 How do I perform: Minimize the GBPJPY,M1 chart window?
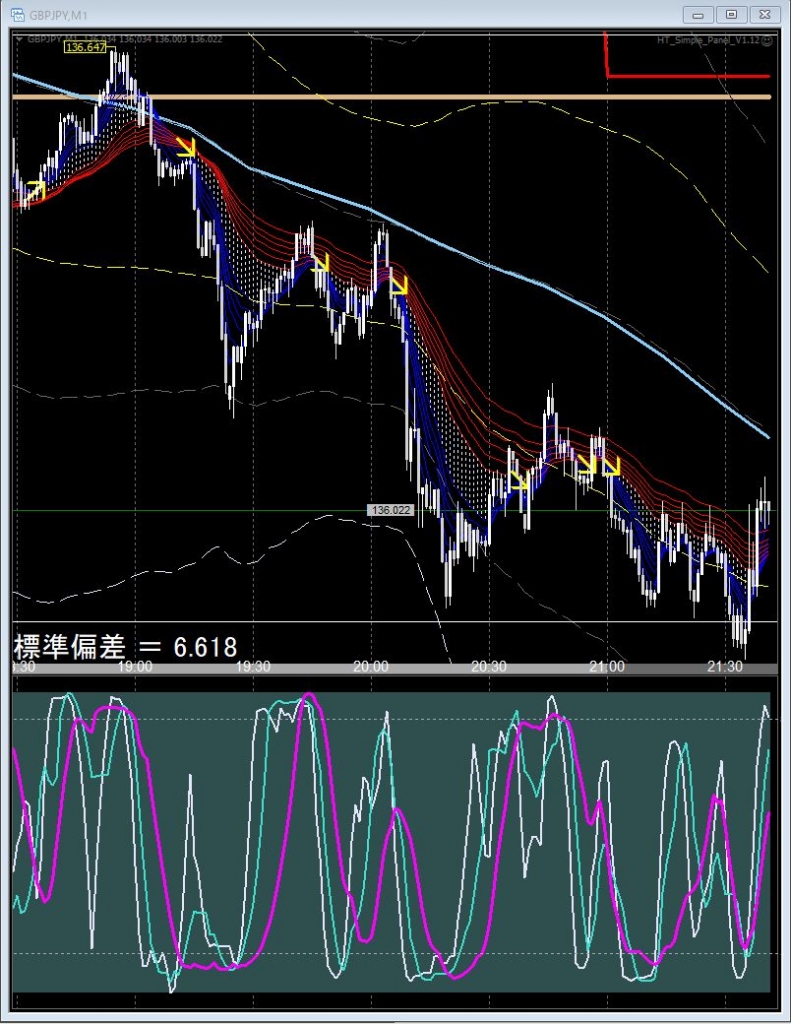click(x=697, y=14)
